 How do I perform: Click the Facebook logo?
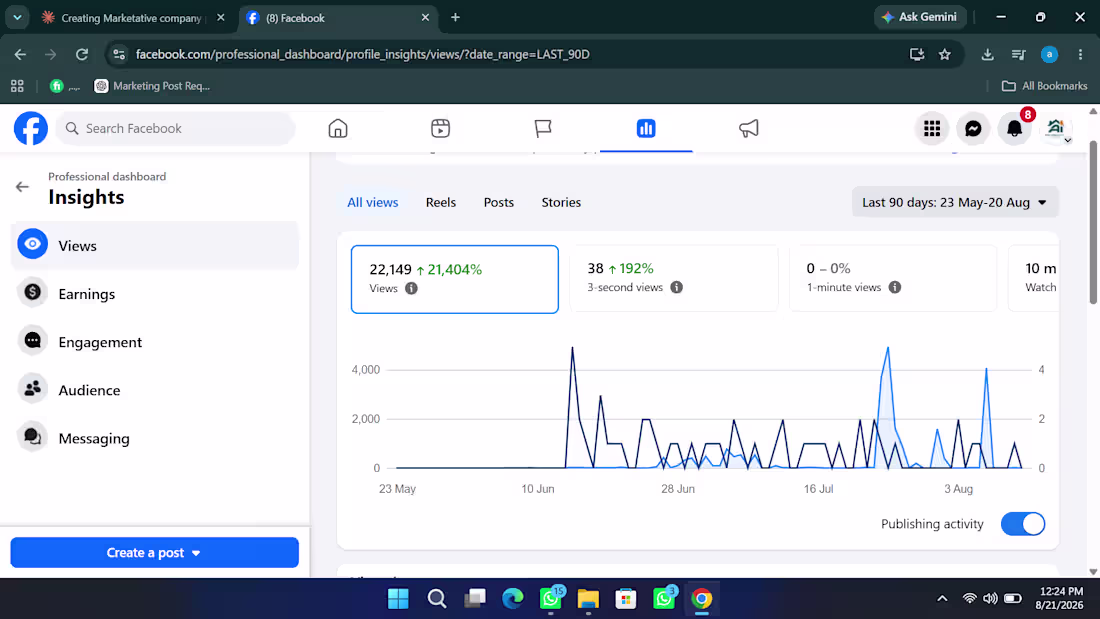click(x=31, y=128)
